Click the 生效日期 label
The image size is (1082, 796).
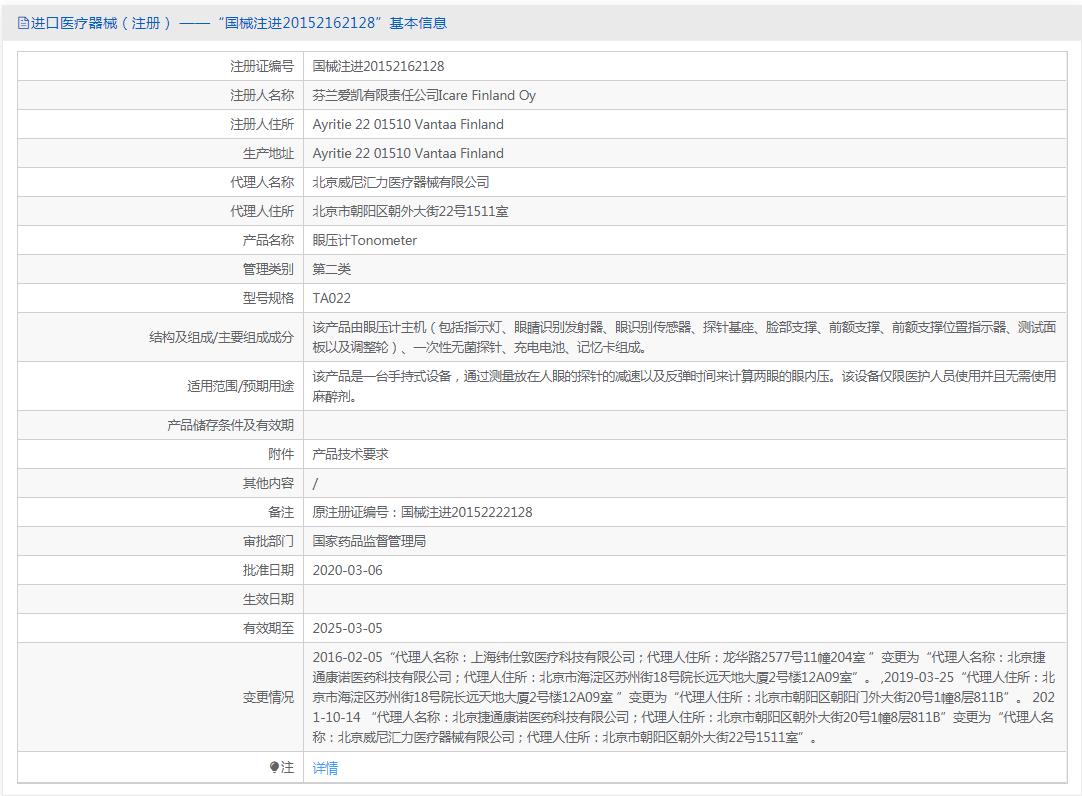(268, 599)
